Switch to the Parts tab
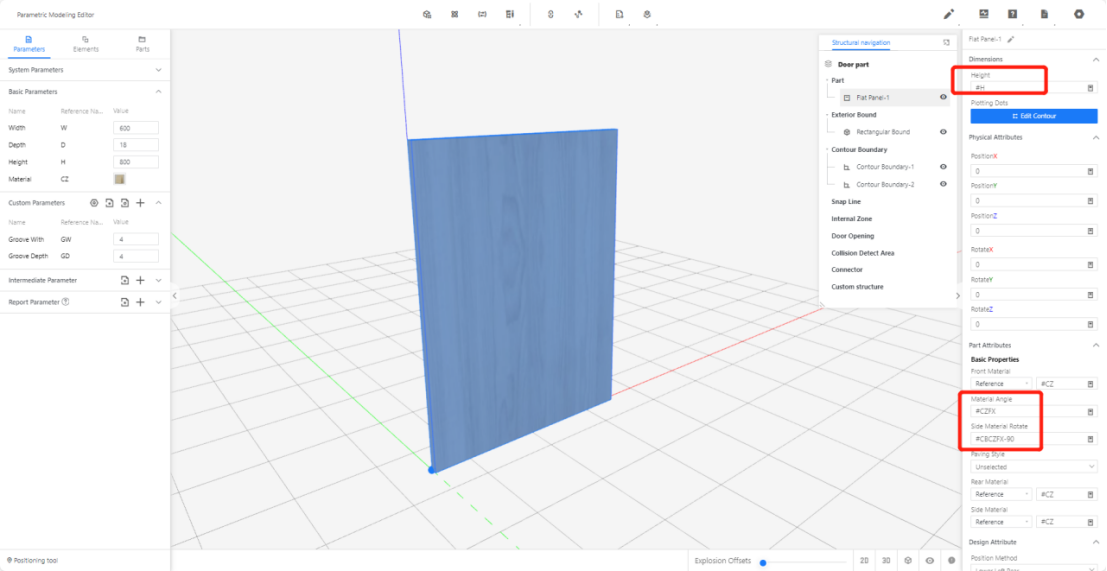The width and height of the screenshot is (1107, 571). pyautogui.click(x=142, y=43)
